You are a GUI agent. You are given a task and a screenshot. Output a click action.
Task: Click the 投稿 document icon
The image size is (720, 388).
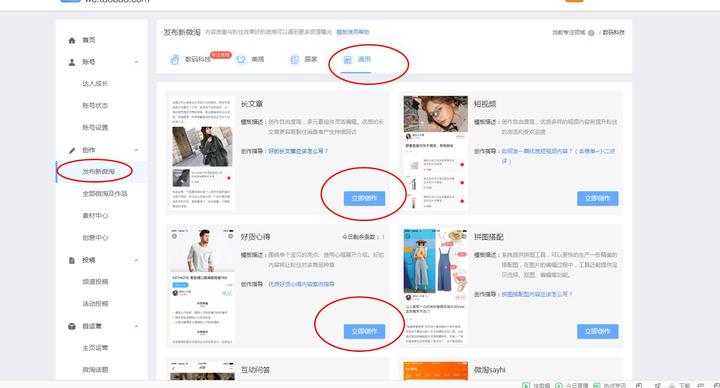(72, 260)
